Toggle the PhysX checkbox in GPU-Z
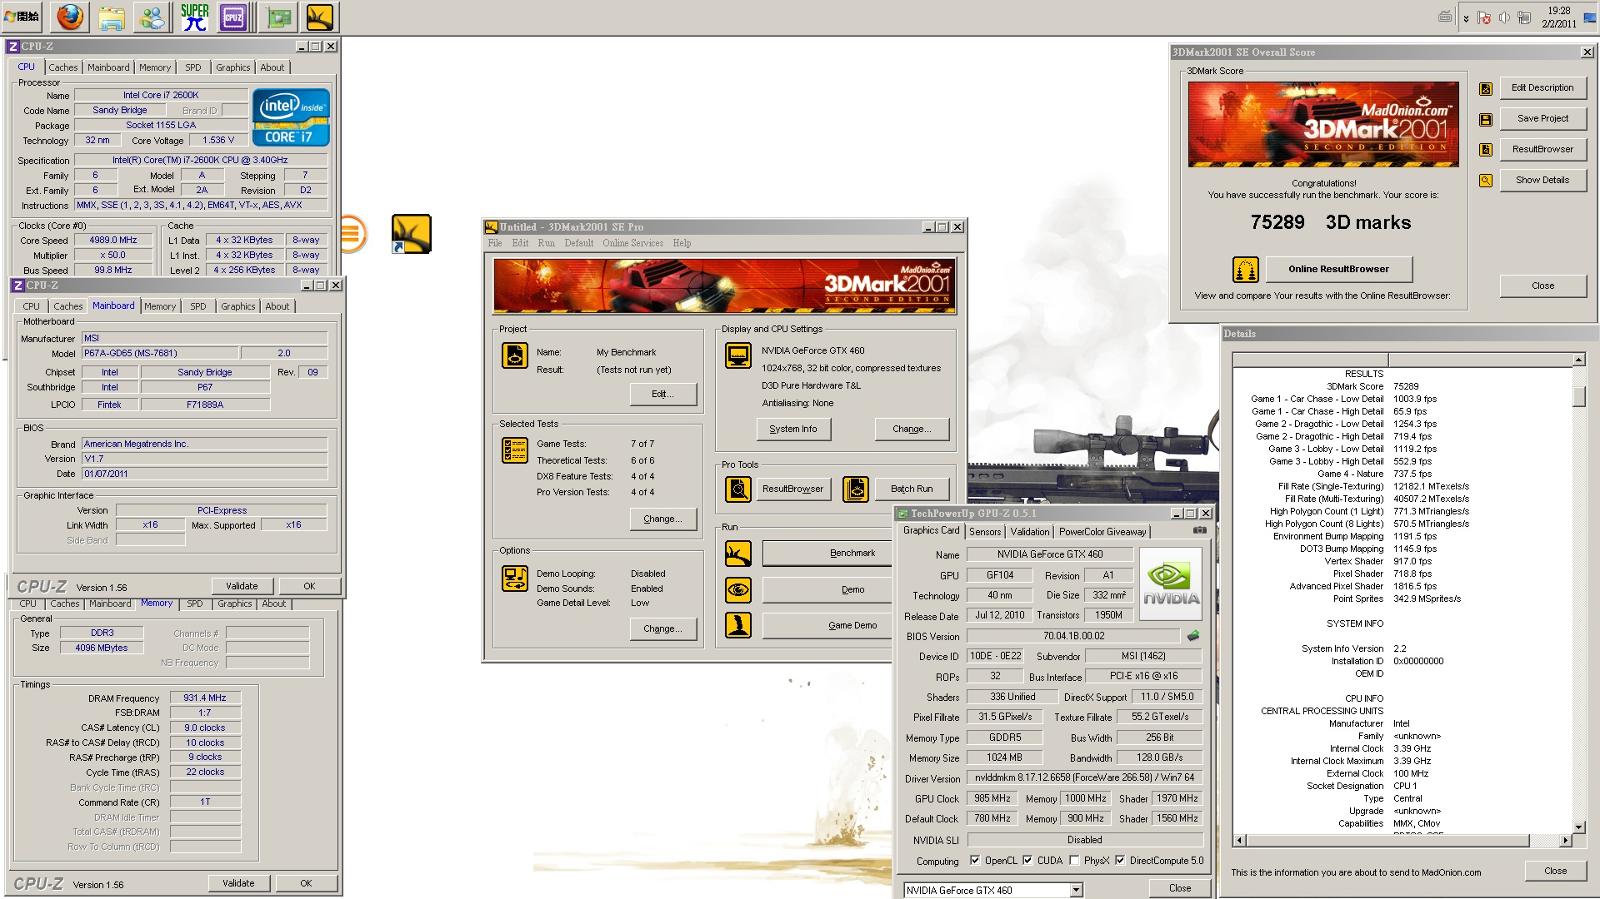The height and width of the screenshot is (899, 1600). 1074,860
